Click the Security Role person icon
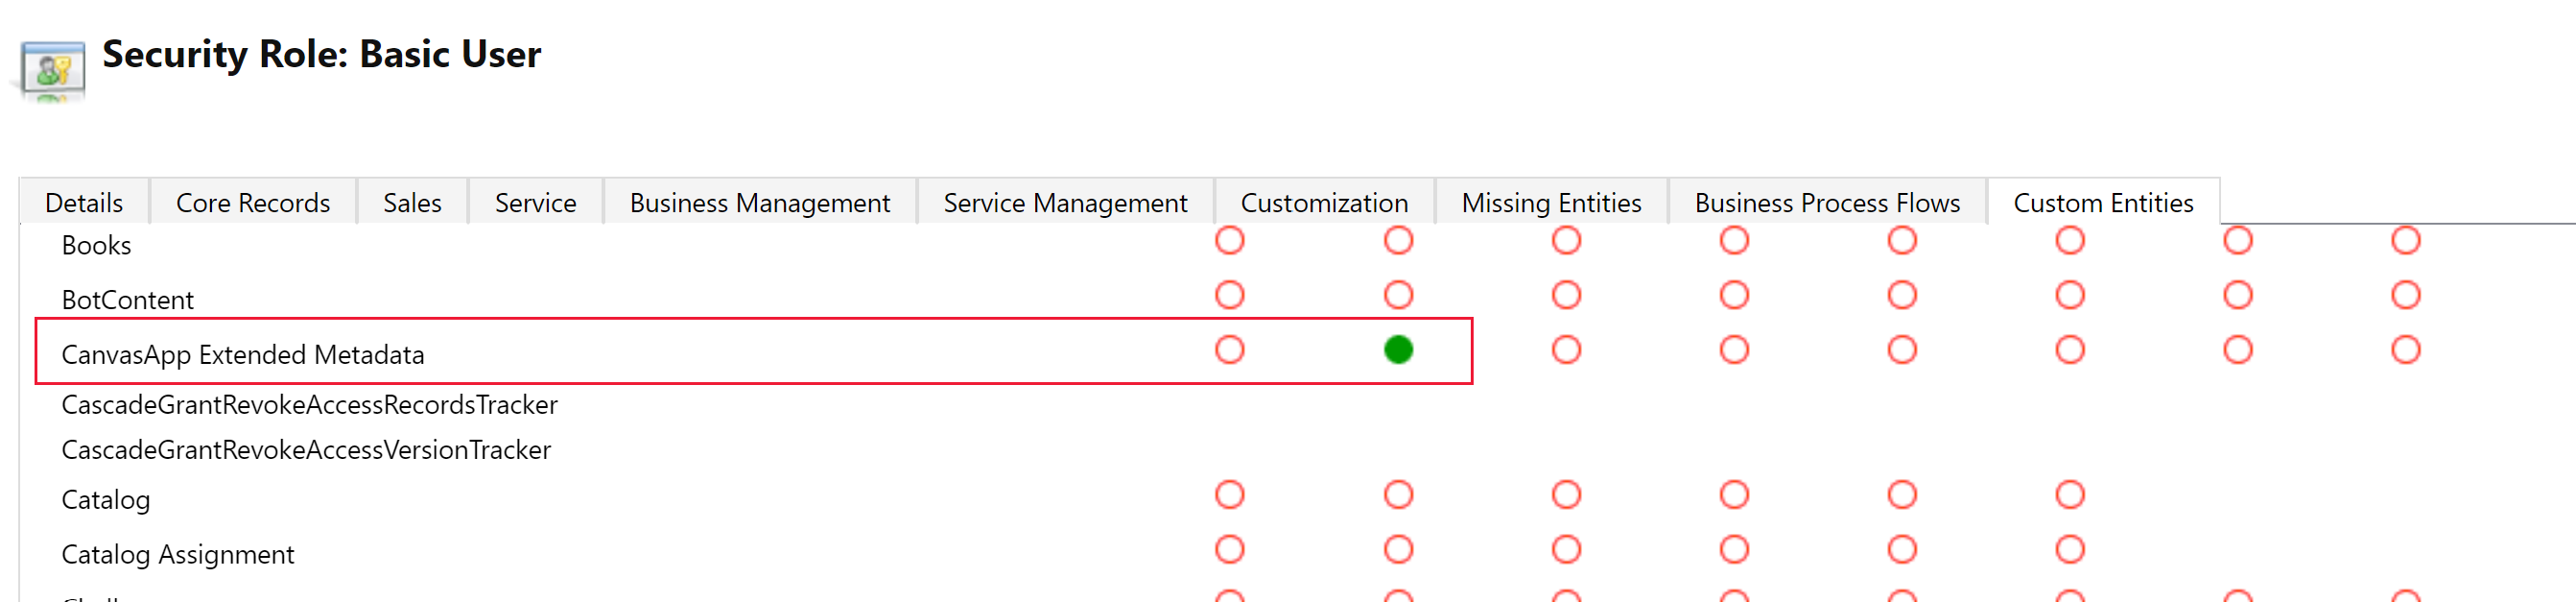The height and width of the screenshot is (602, 2576). point(50,69)
